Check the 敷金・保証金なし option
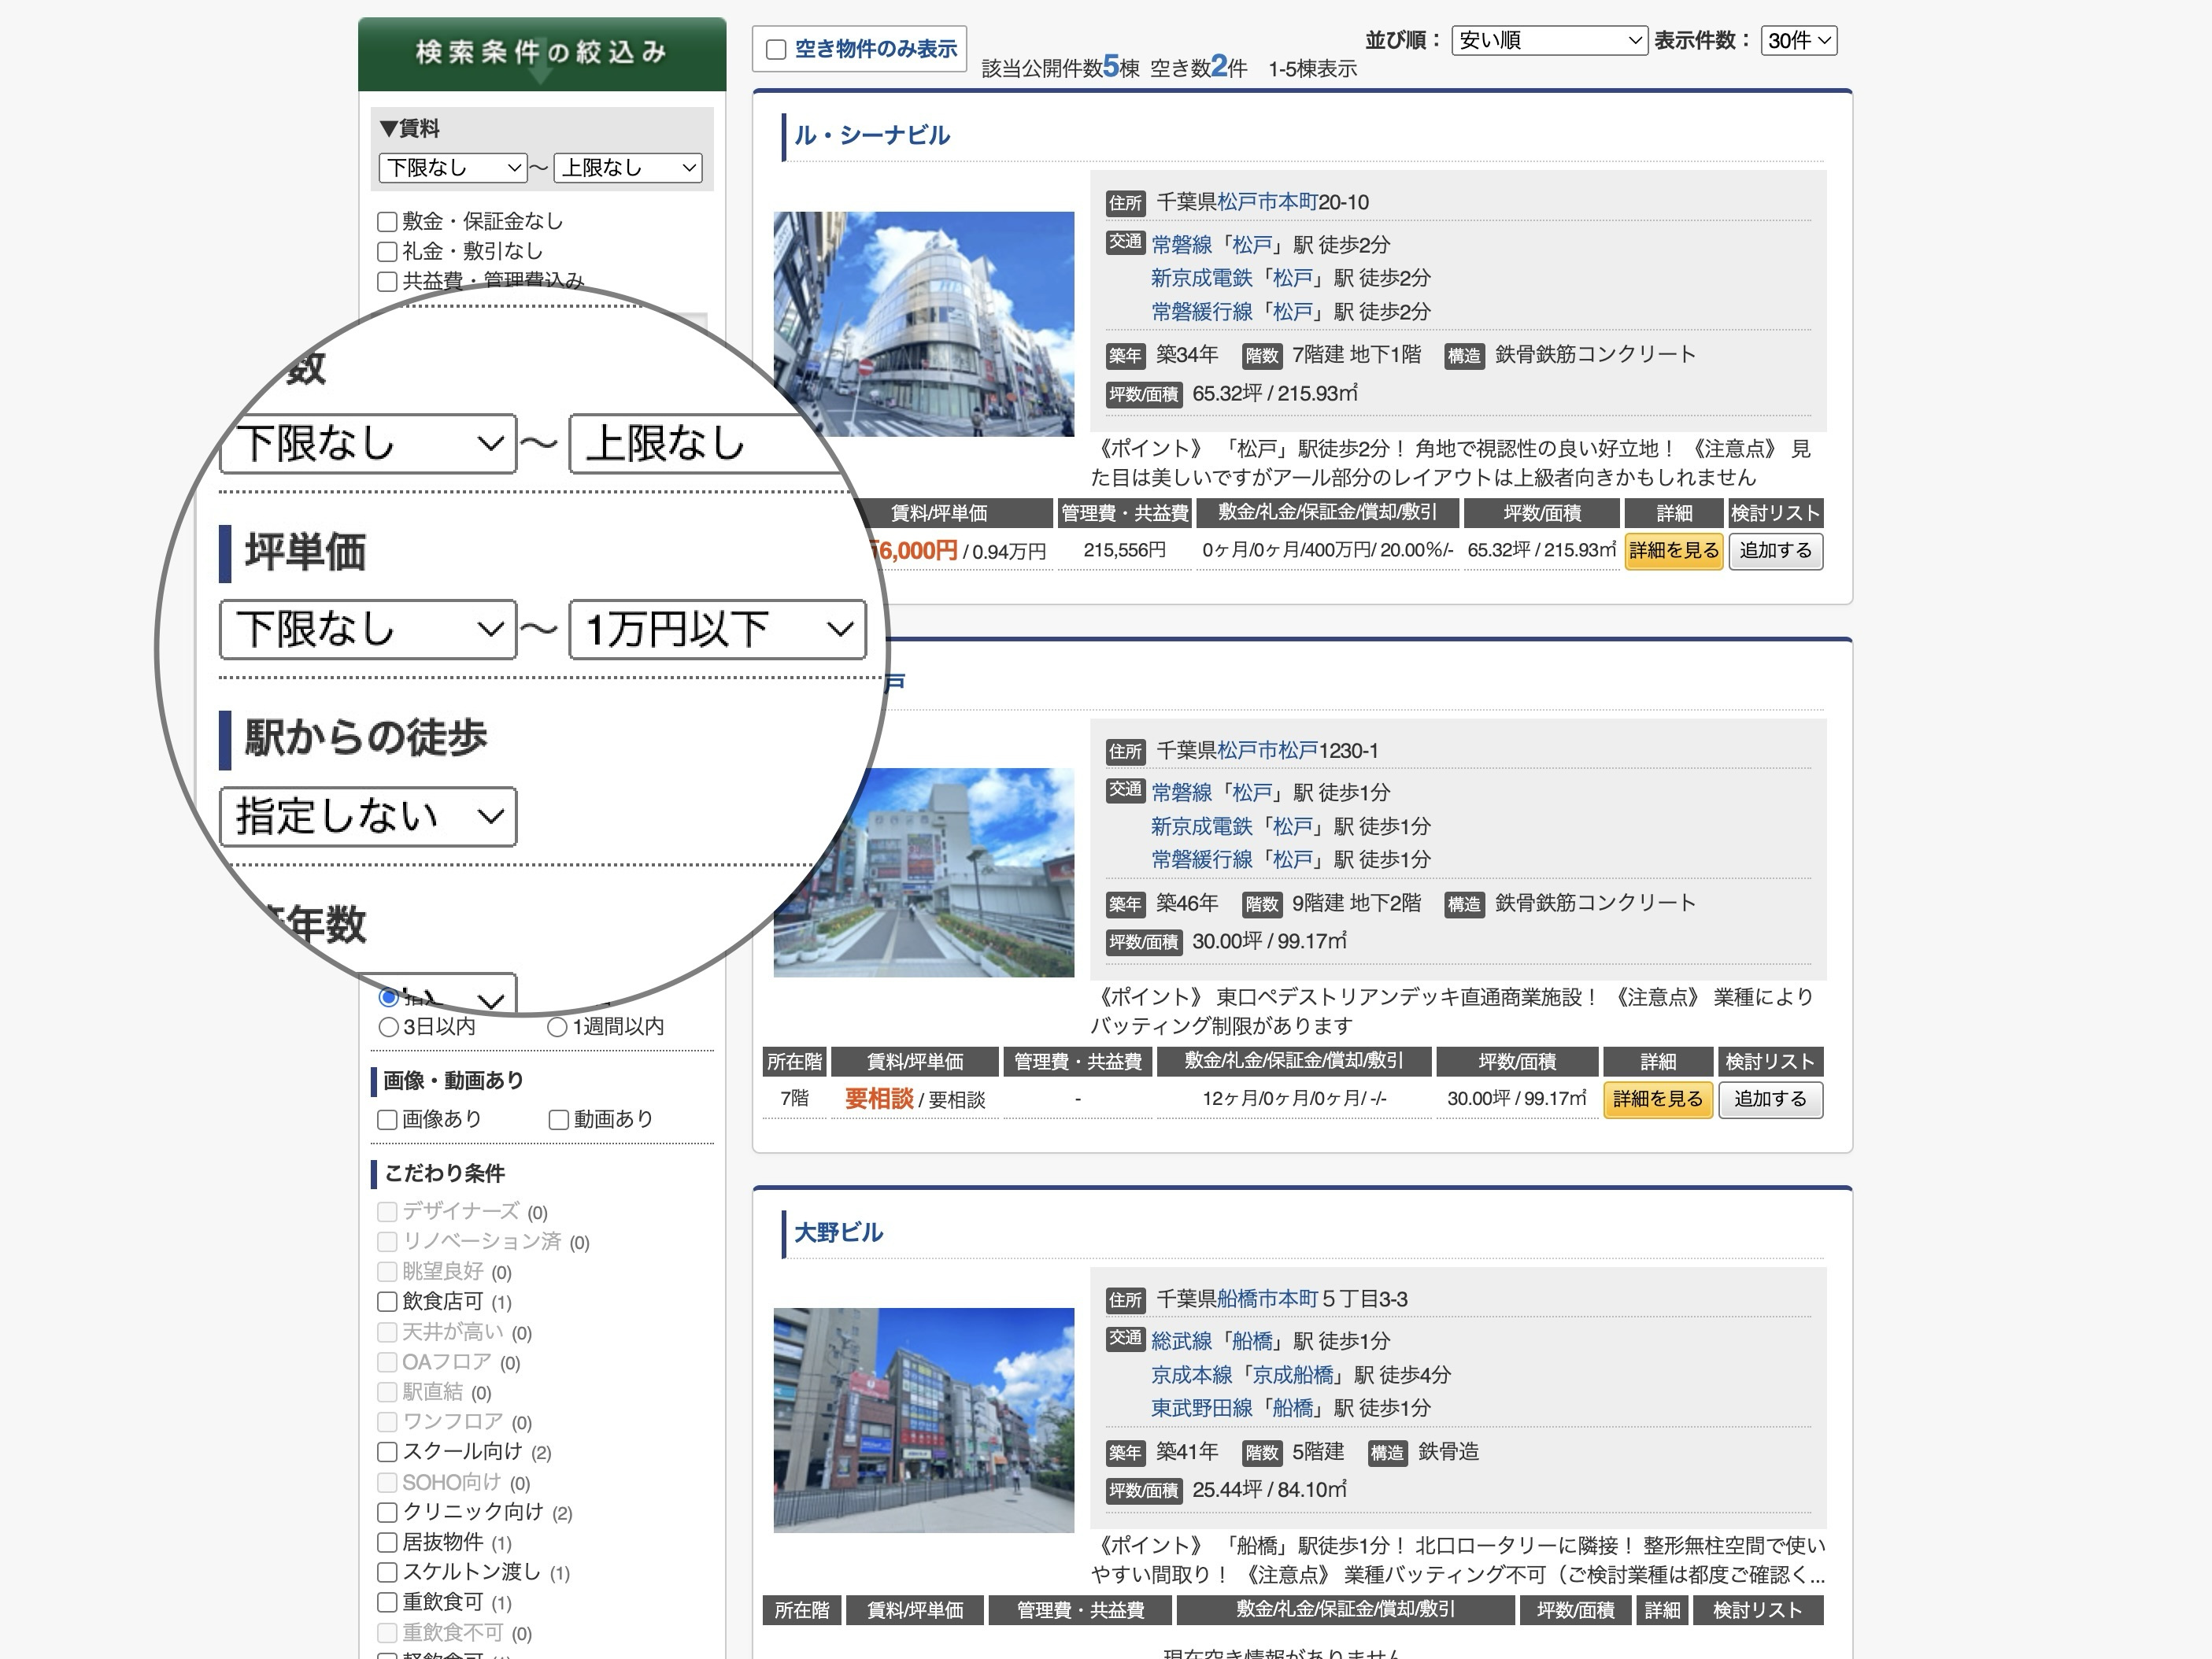 coord(388,222)
